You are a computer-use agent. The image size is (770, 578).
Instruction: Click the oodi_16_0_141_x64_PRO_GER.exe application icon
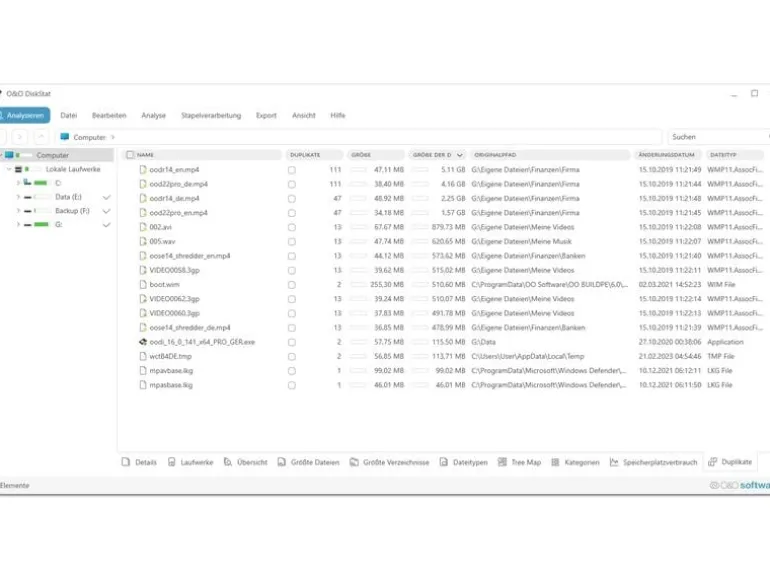coord(143,342)
